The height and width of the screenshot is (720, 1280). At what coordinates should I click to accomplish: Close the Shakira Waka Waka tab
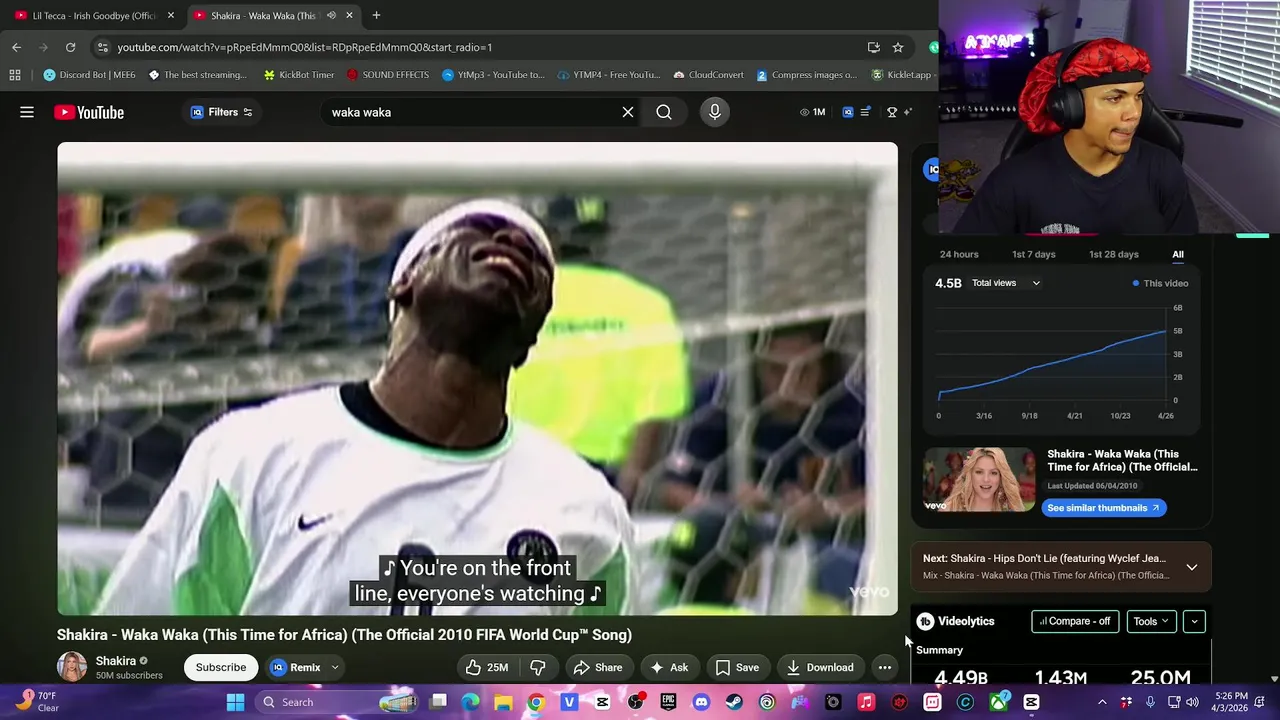[349, 15]
